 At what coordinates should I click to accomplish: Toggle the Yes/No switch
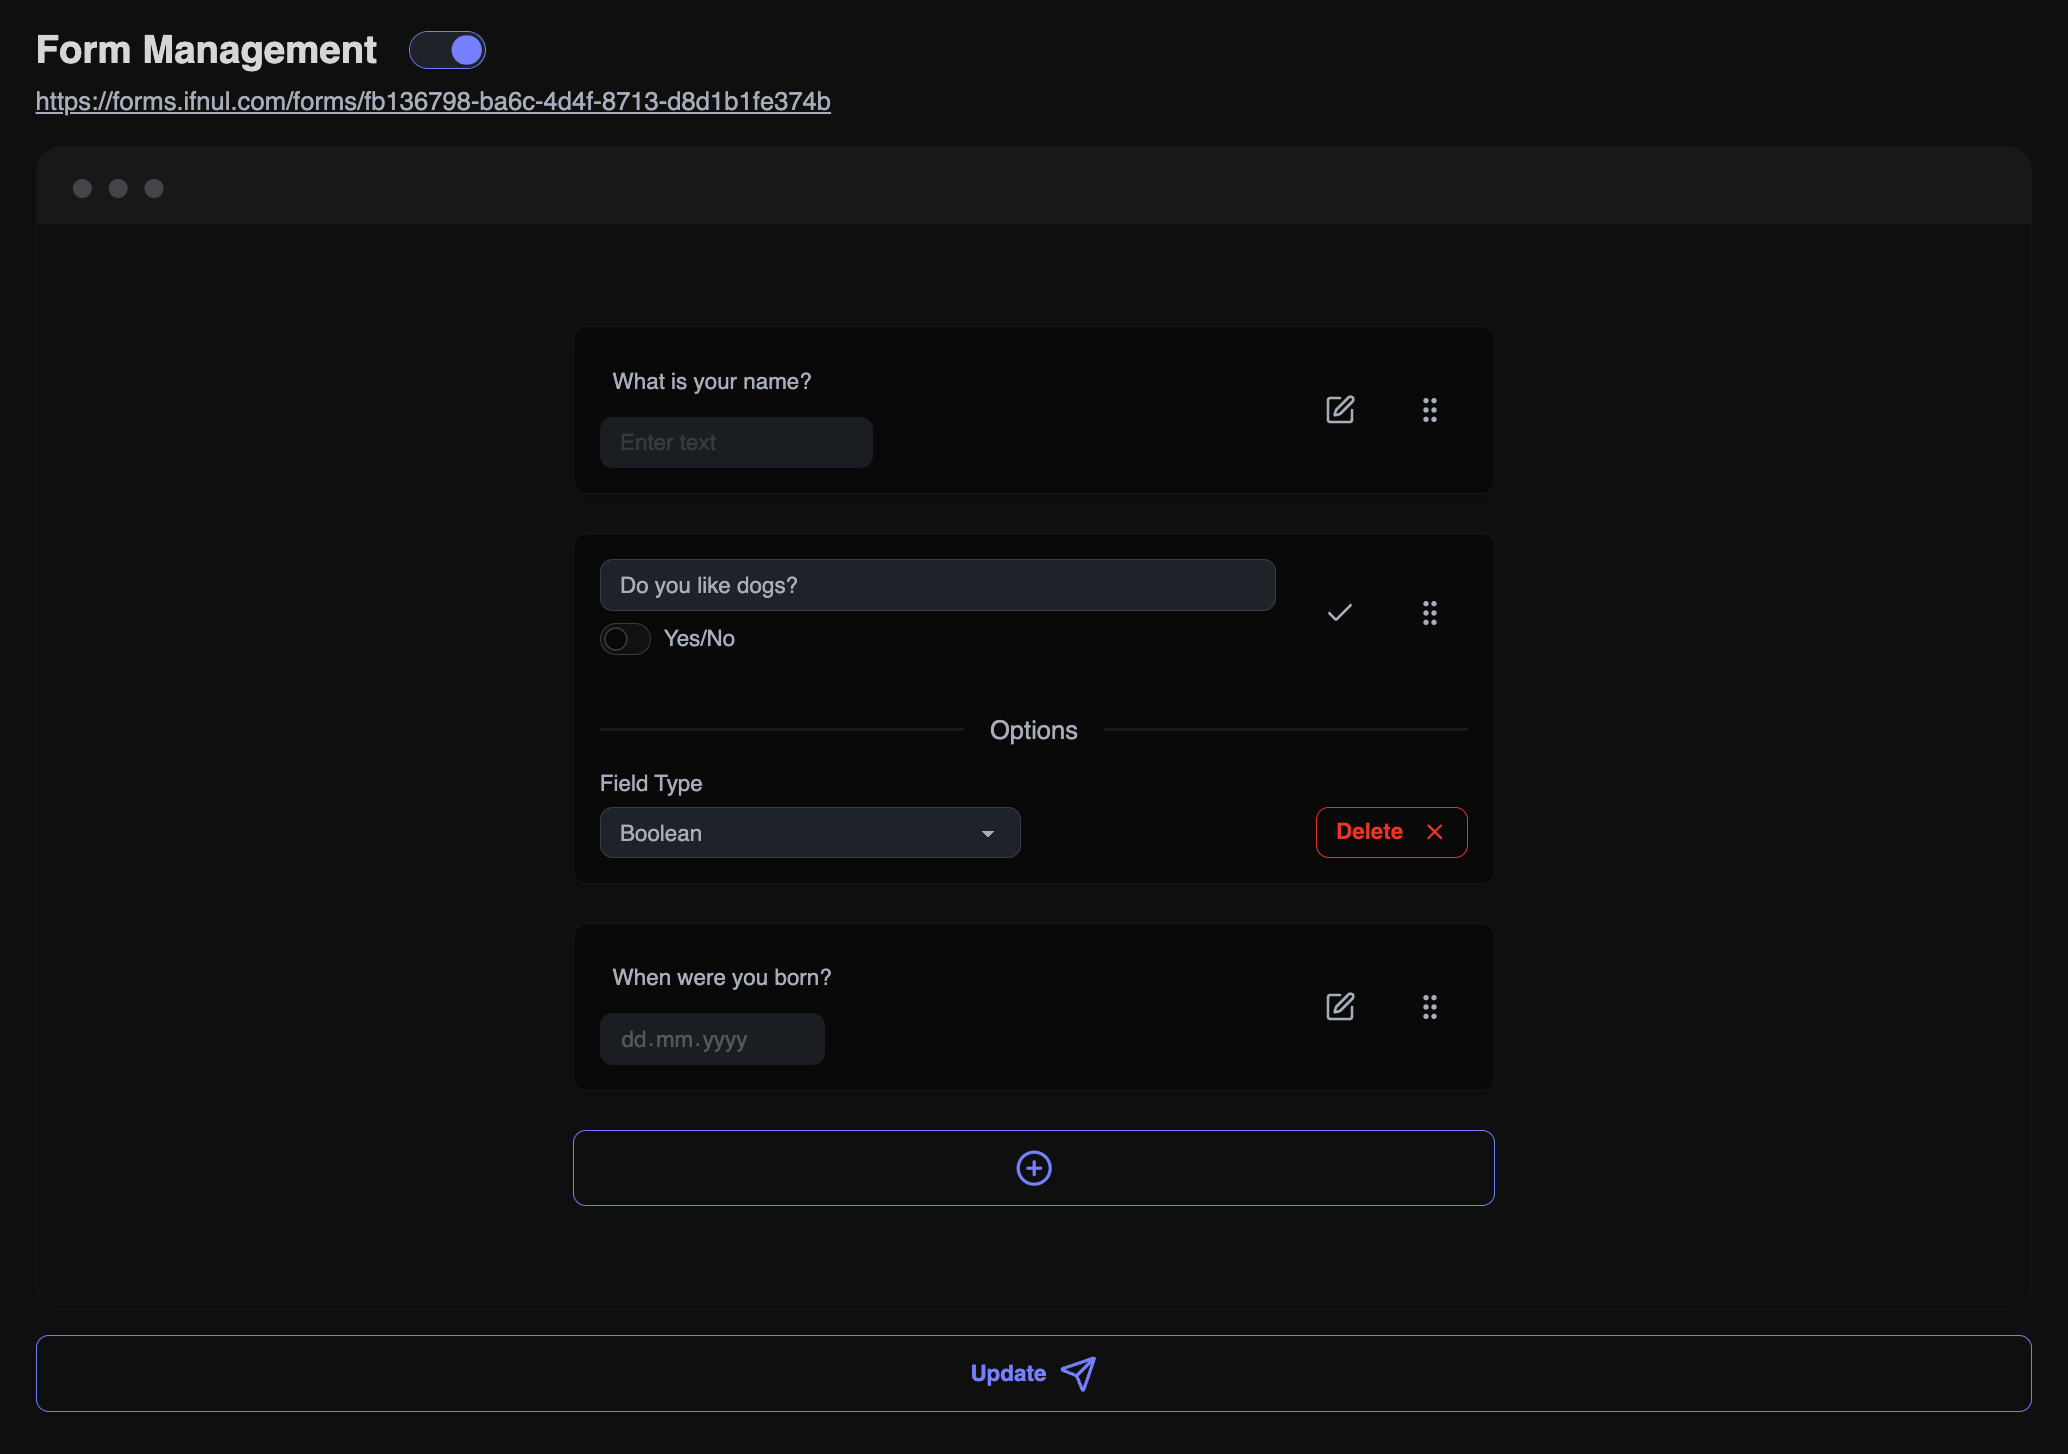pos(625,639)
